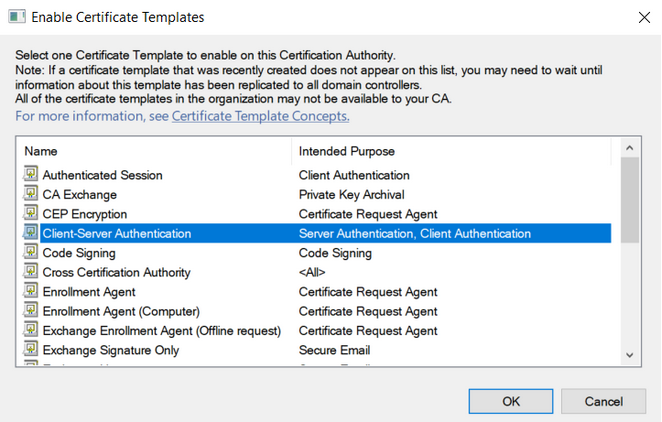Select the Cross Certification Authority name
This screenshot has width=662, height=422.
click(x=117, y=272)
